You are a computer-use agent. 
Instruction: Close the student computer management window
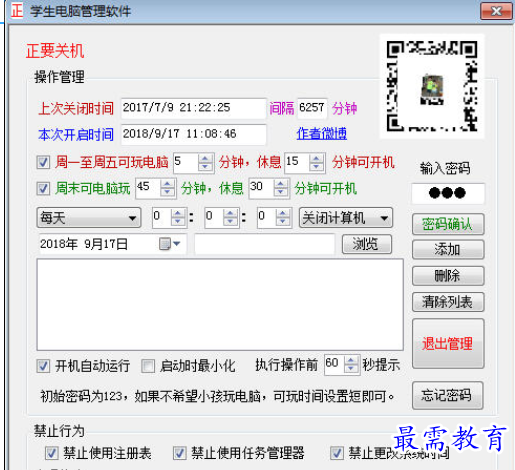tap(496, 12)
